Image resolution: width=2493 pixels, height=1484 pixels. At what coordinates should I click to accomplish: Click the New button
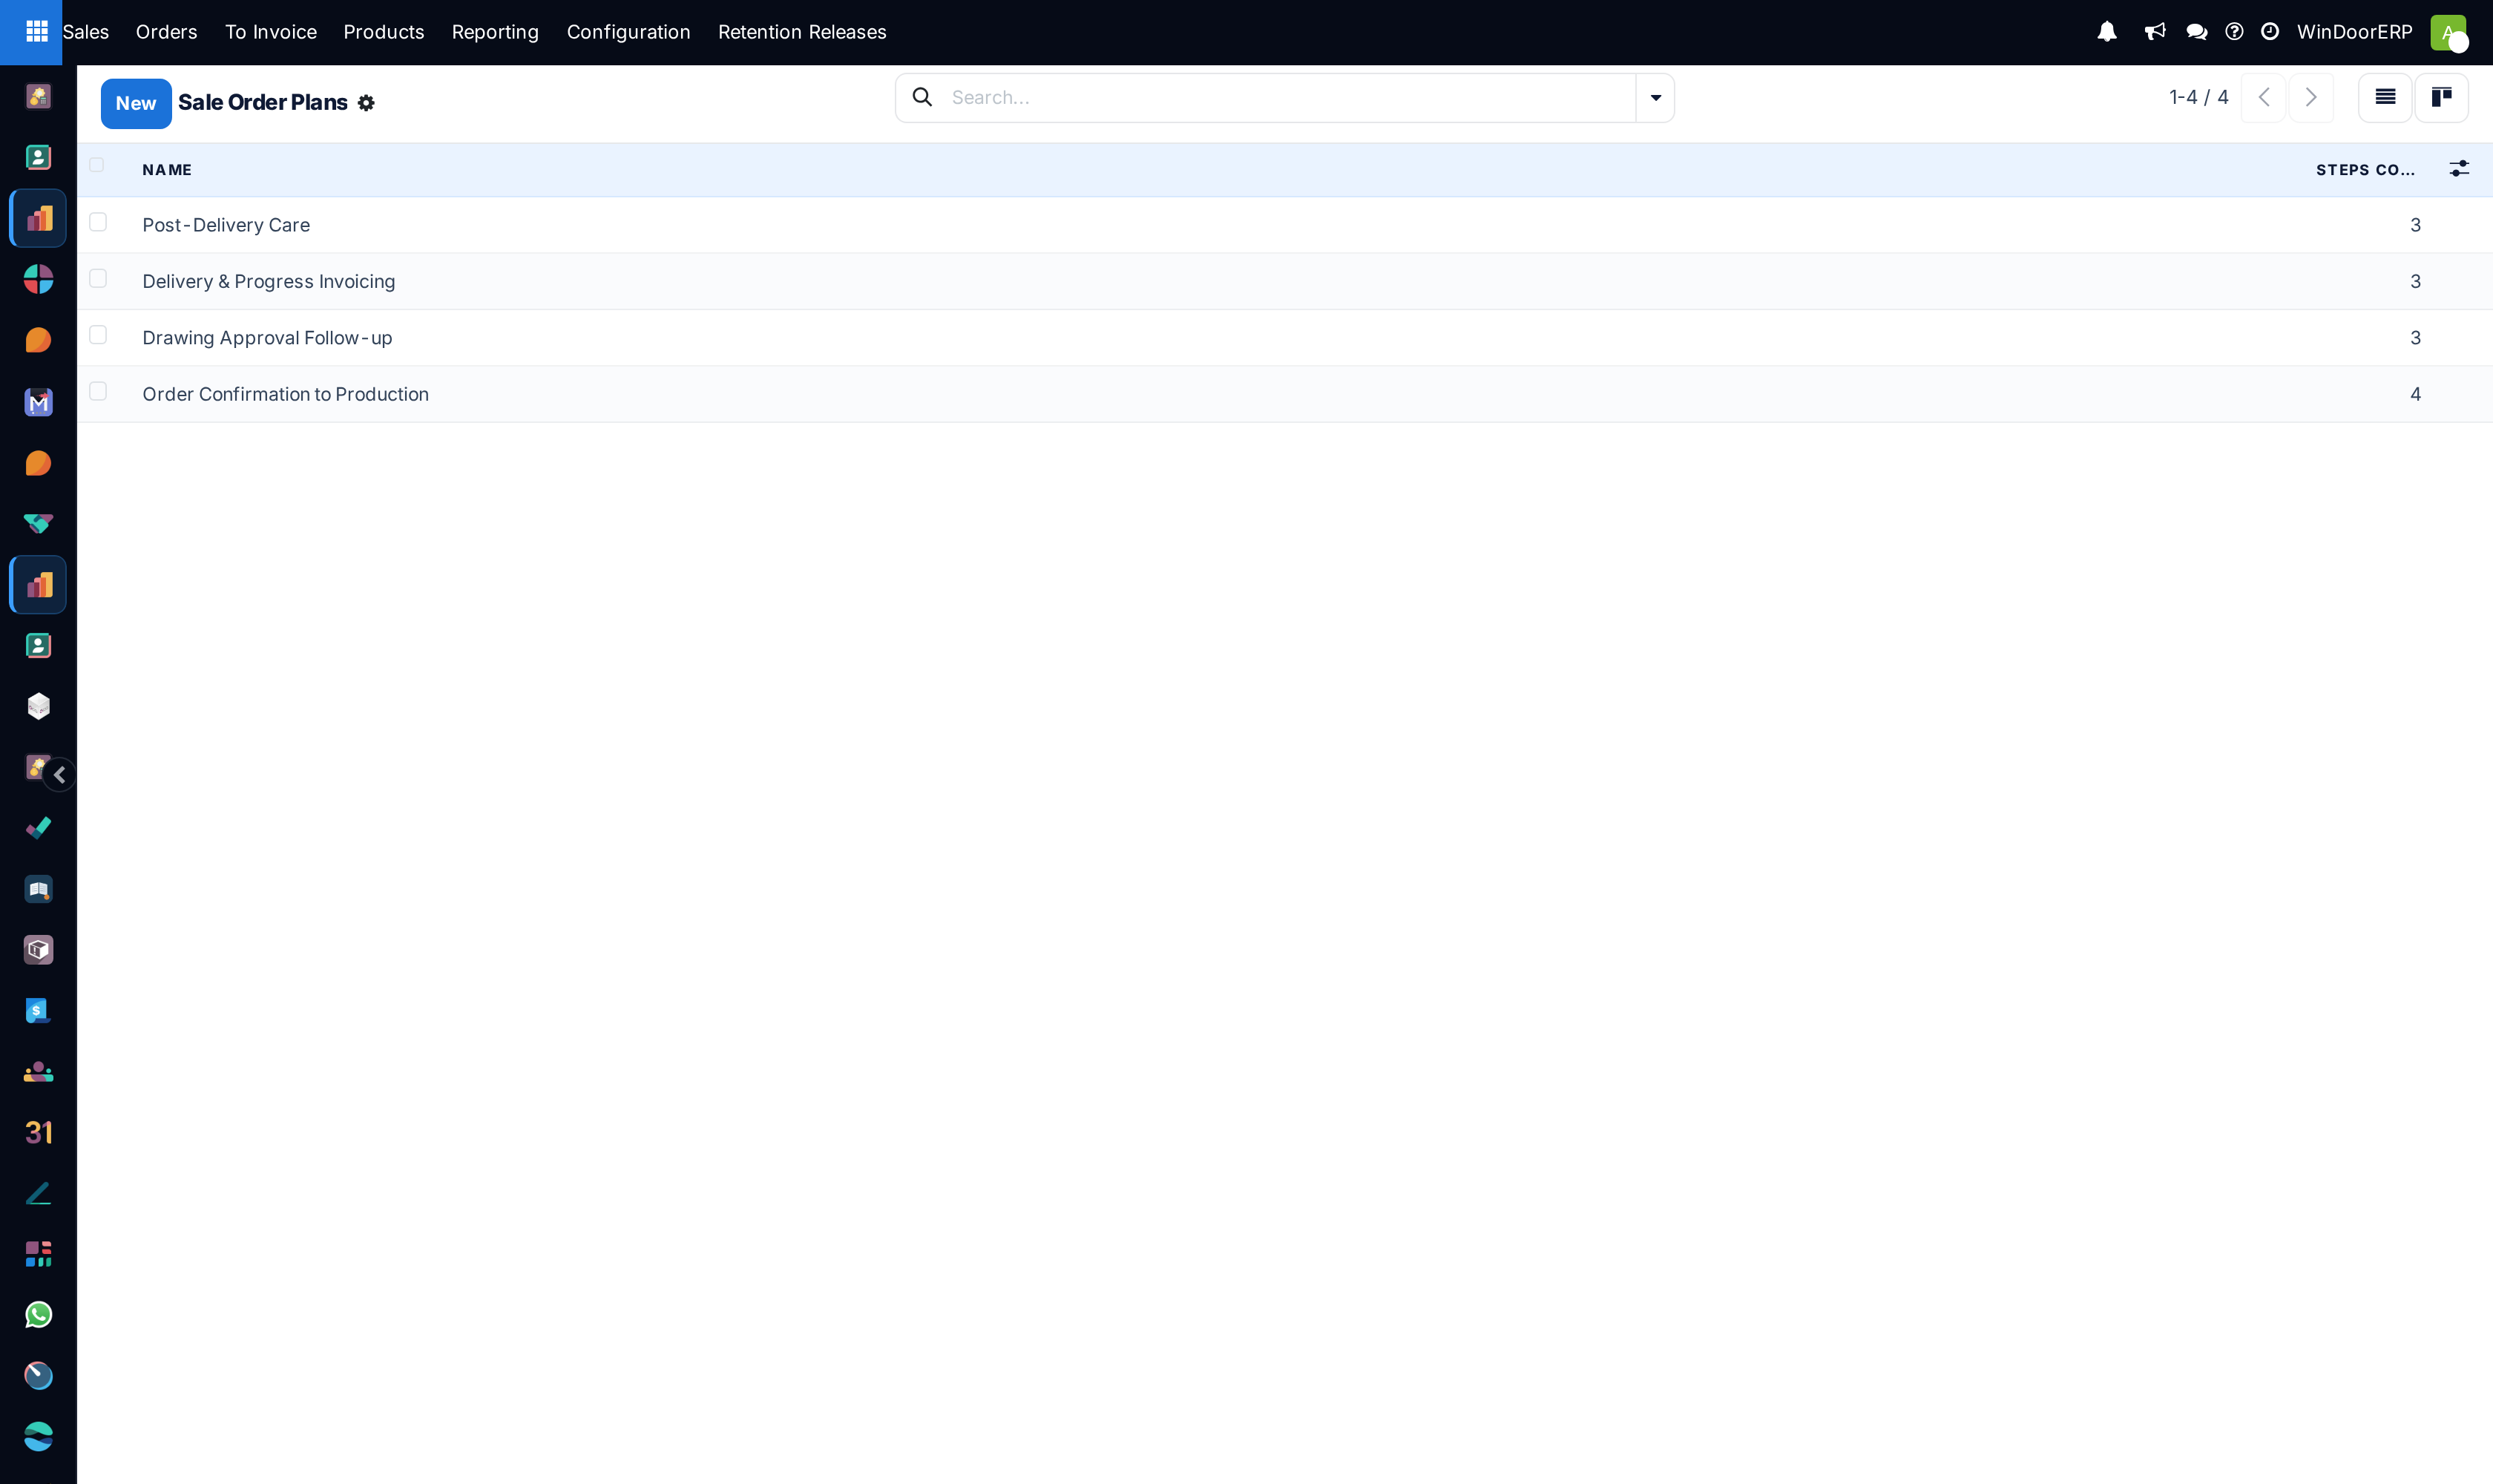pyautogui.click(x=136, y=103)
